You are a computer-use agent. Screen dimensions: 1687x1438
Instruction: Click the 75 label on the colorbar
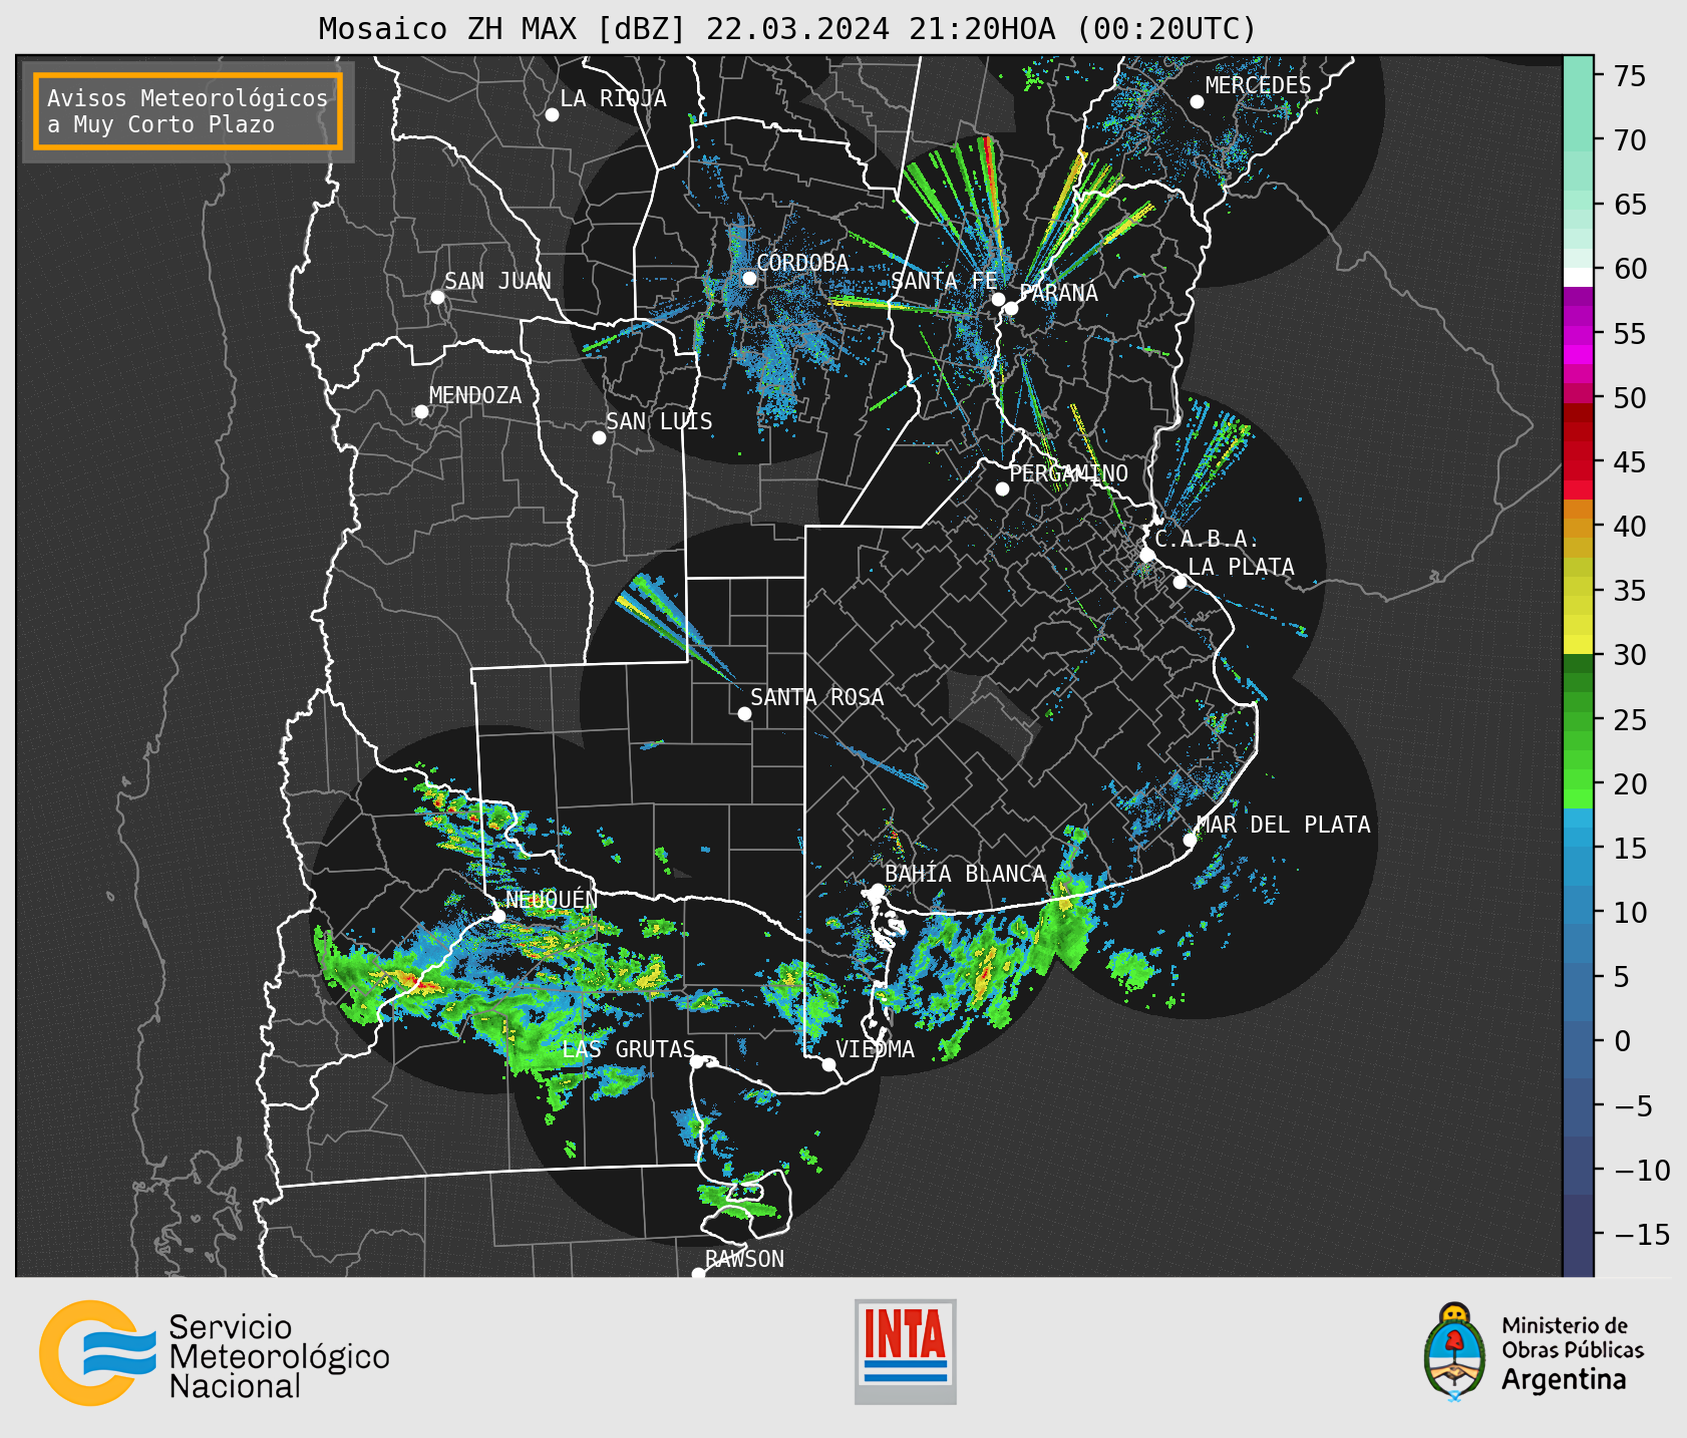(1630, 76)
